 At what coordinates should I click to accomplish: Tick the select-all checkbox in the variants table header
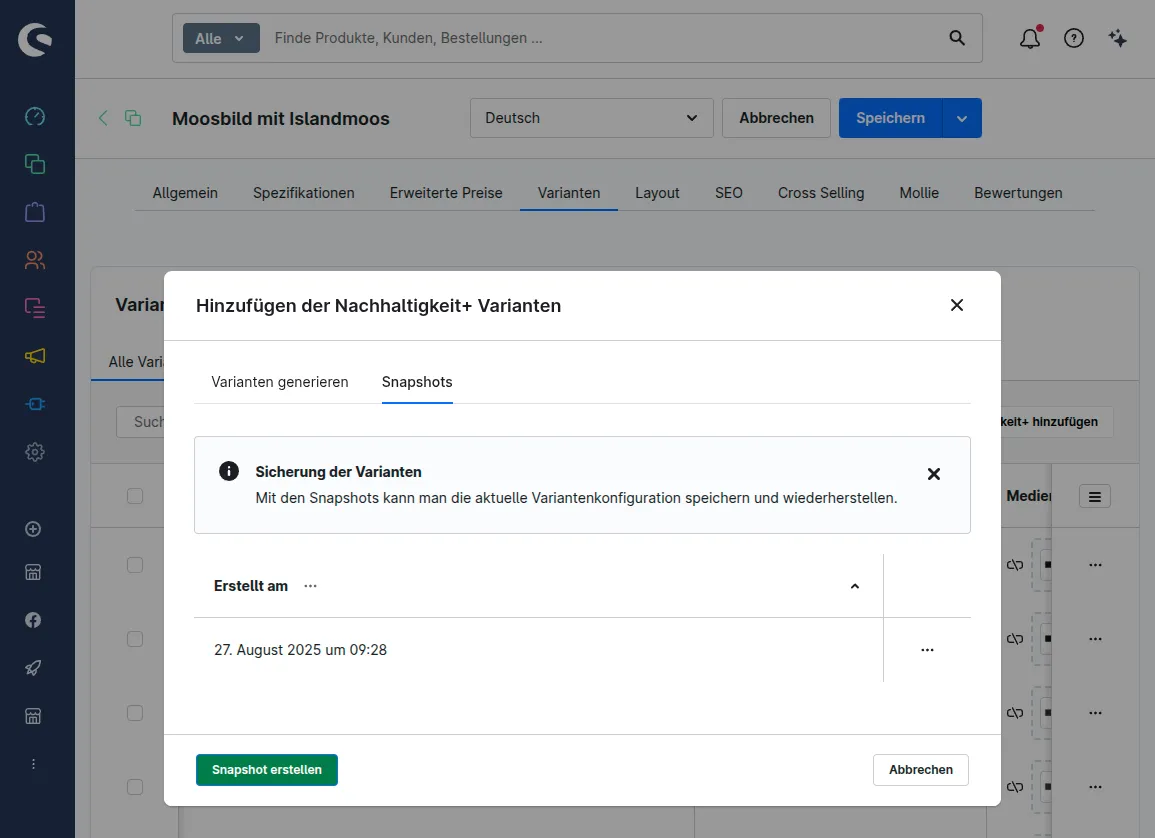(x=135, y=496)
